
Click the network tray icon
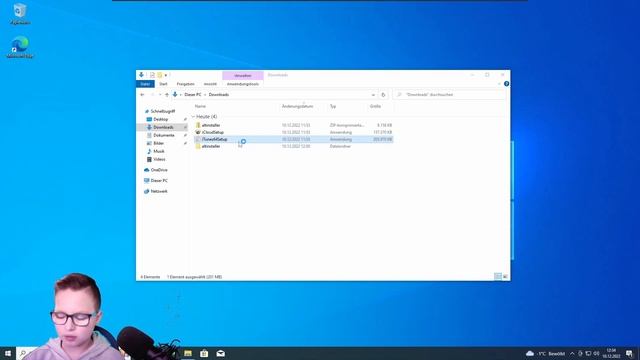588,353
